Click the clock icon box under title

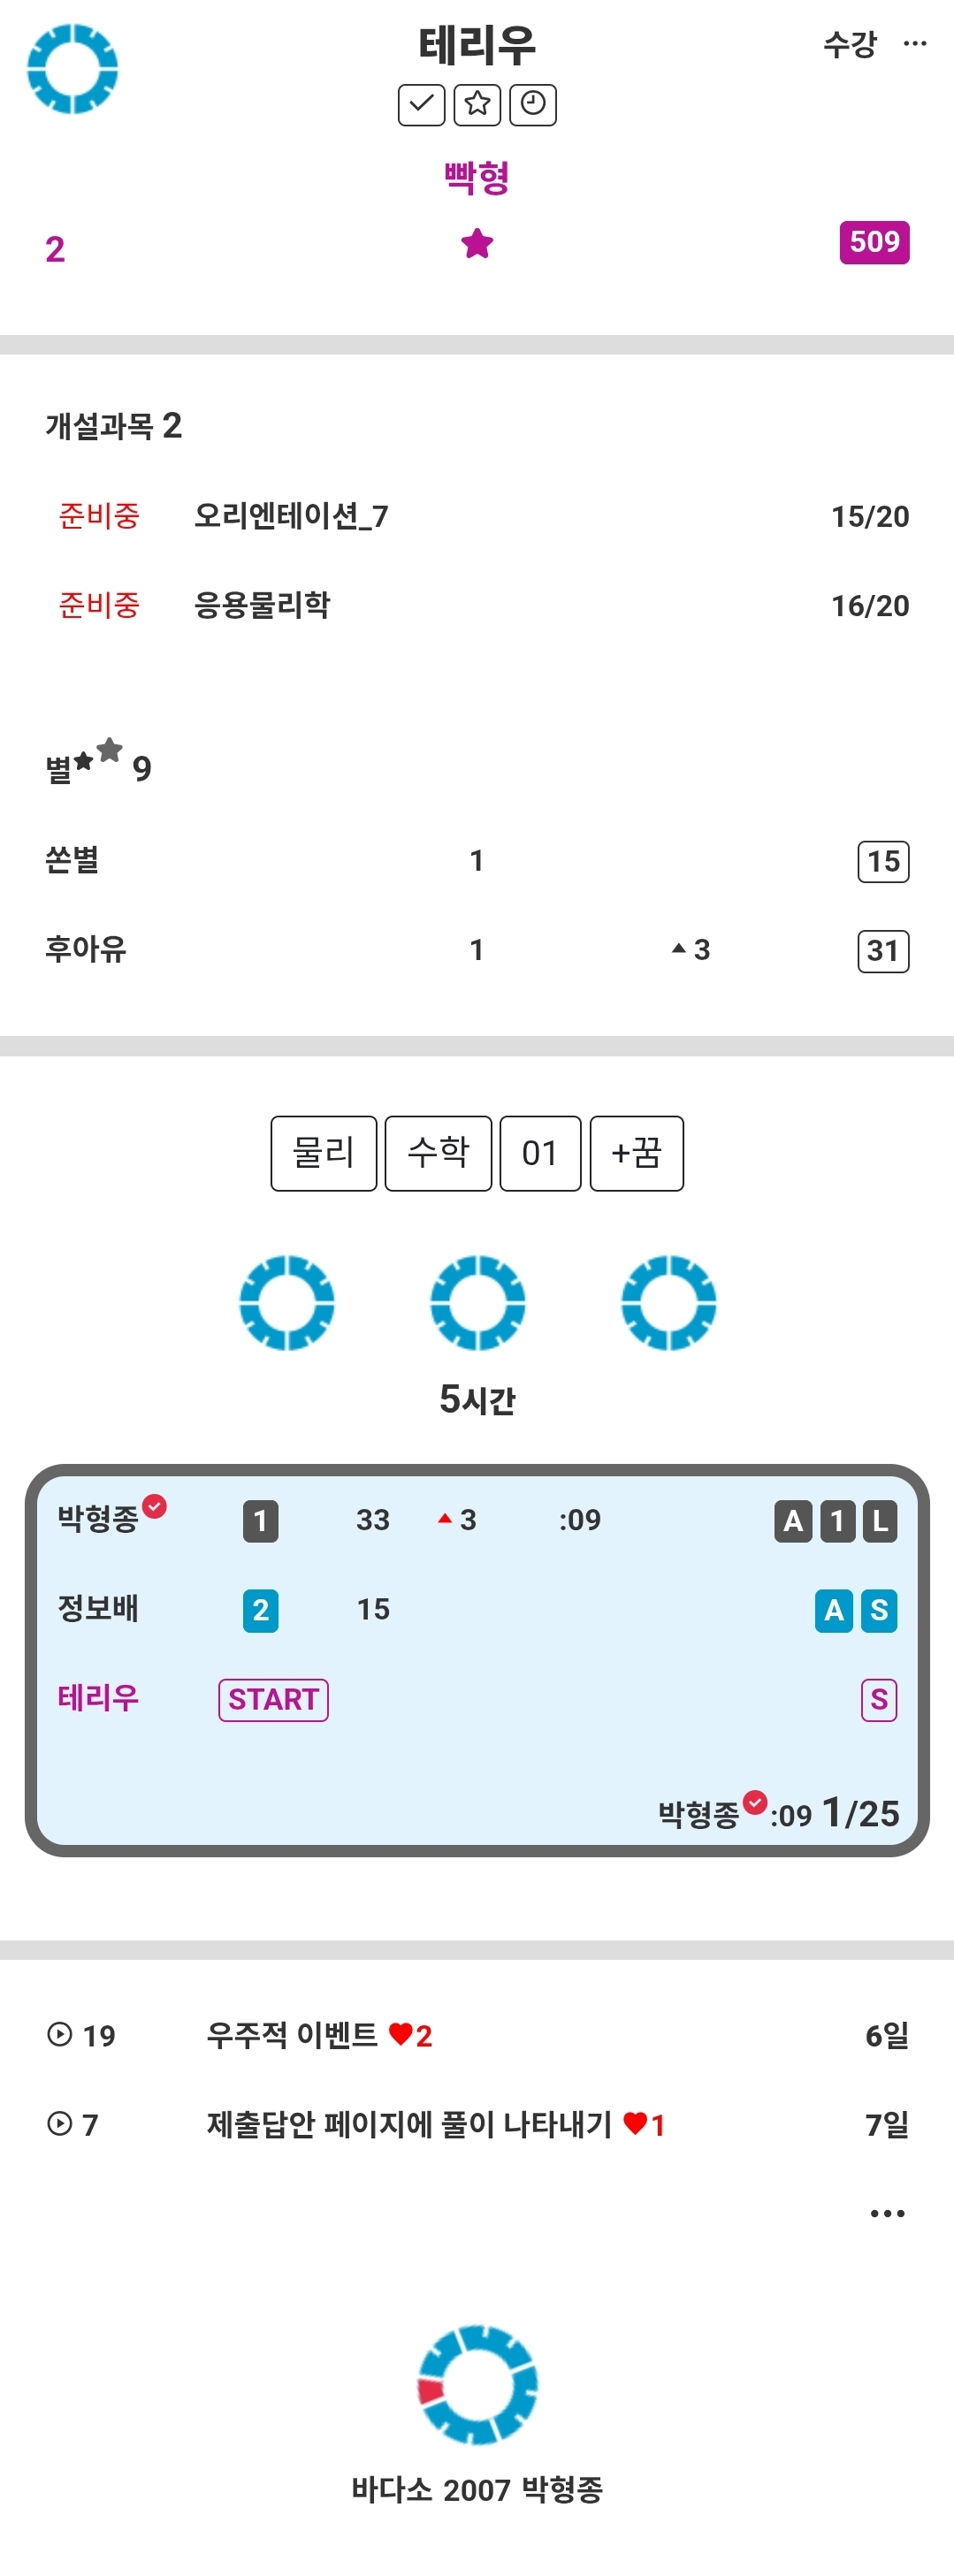coord(533,104)
